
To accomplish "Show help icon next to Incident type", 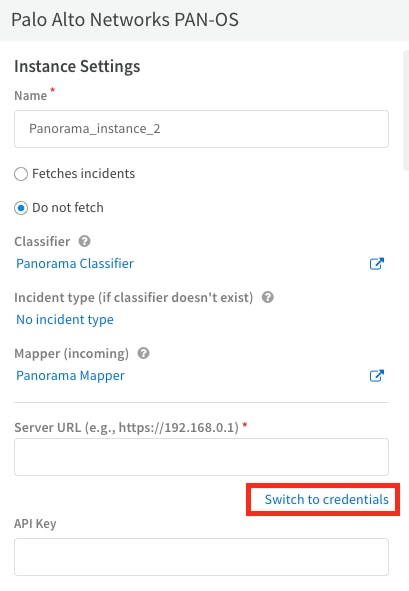I will coord(268,297).
